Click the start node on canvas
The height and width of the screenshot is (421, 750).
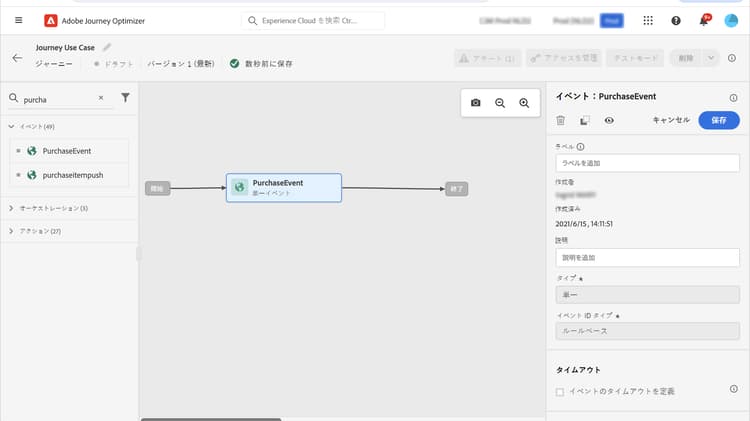click(157, 188)
